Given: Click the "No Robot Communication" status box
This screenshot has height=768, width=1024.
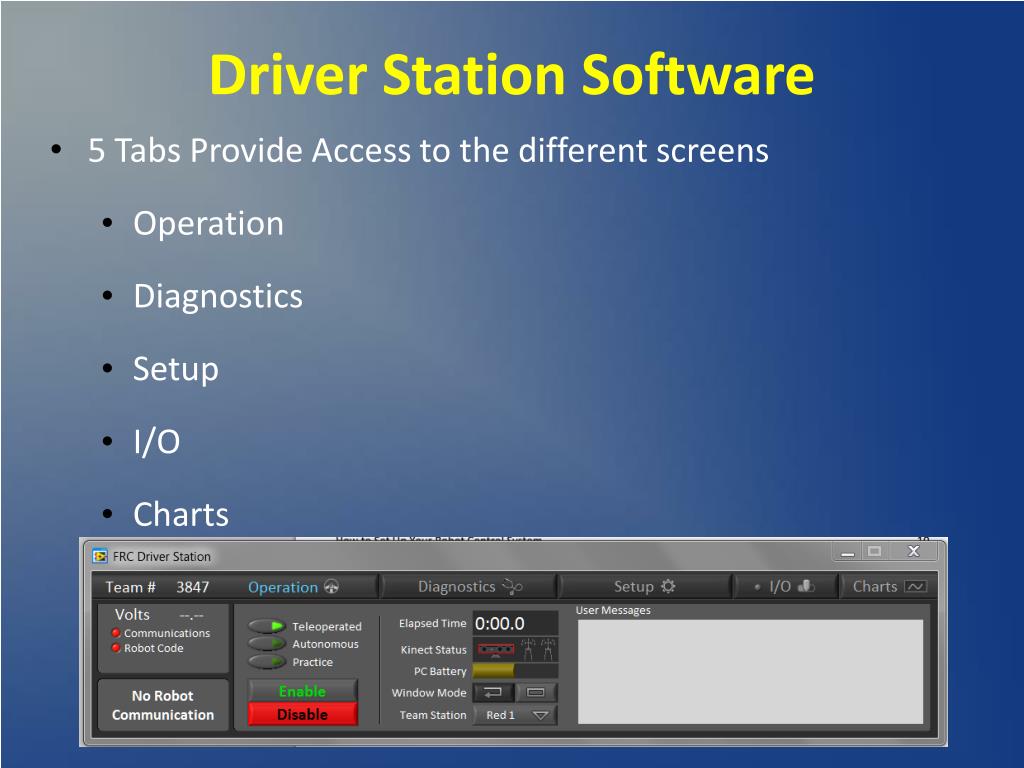Looking at the screenshot, I should [163, 705].
